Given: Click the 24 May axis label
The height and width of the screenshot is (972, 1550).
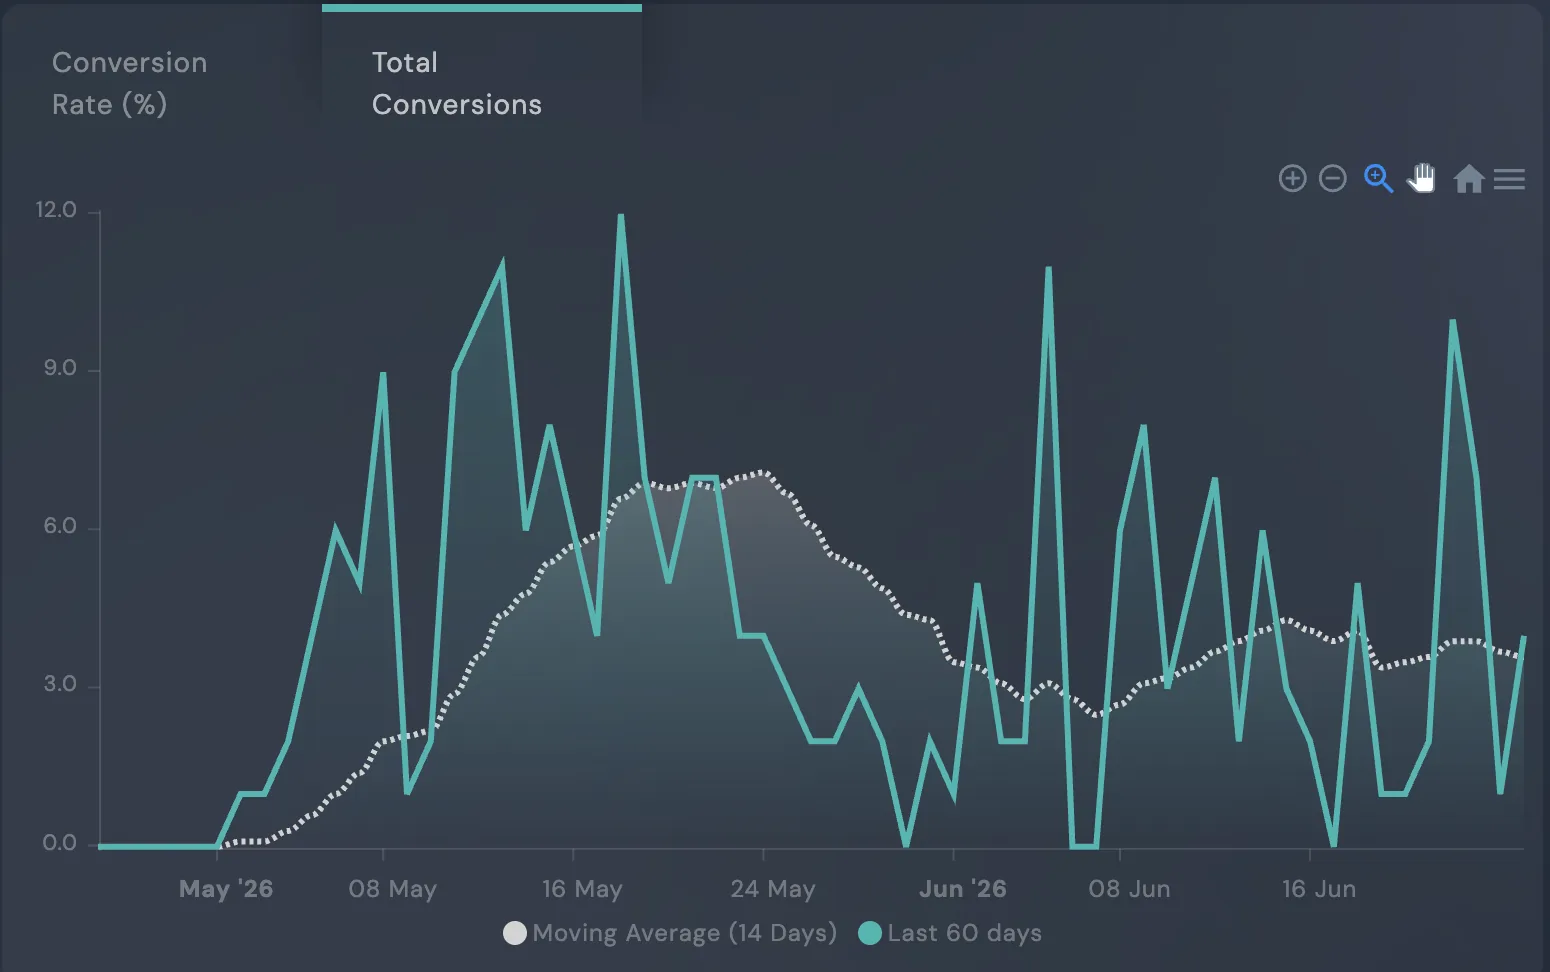Looking at the screenshot, I should [x=773, y=889].
